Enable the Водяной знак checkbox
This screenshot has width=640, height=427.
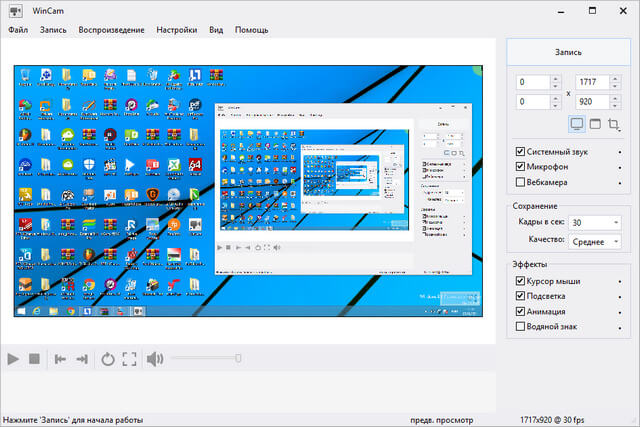click(x=520, y=326)
